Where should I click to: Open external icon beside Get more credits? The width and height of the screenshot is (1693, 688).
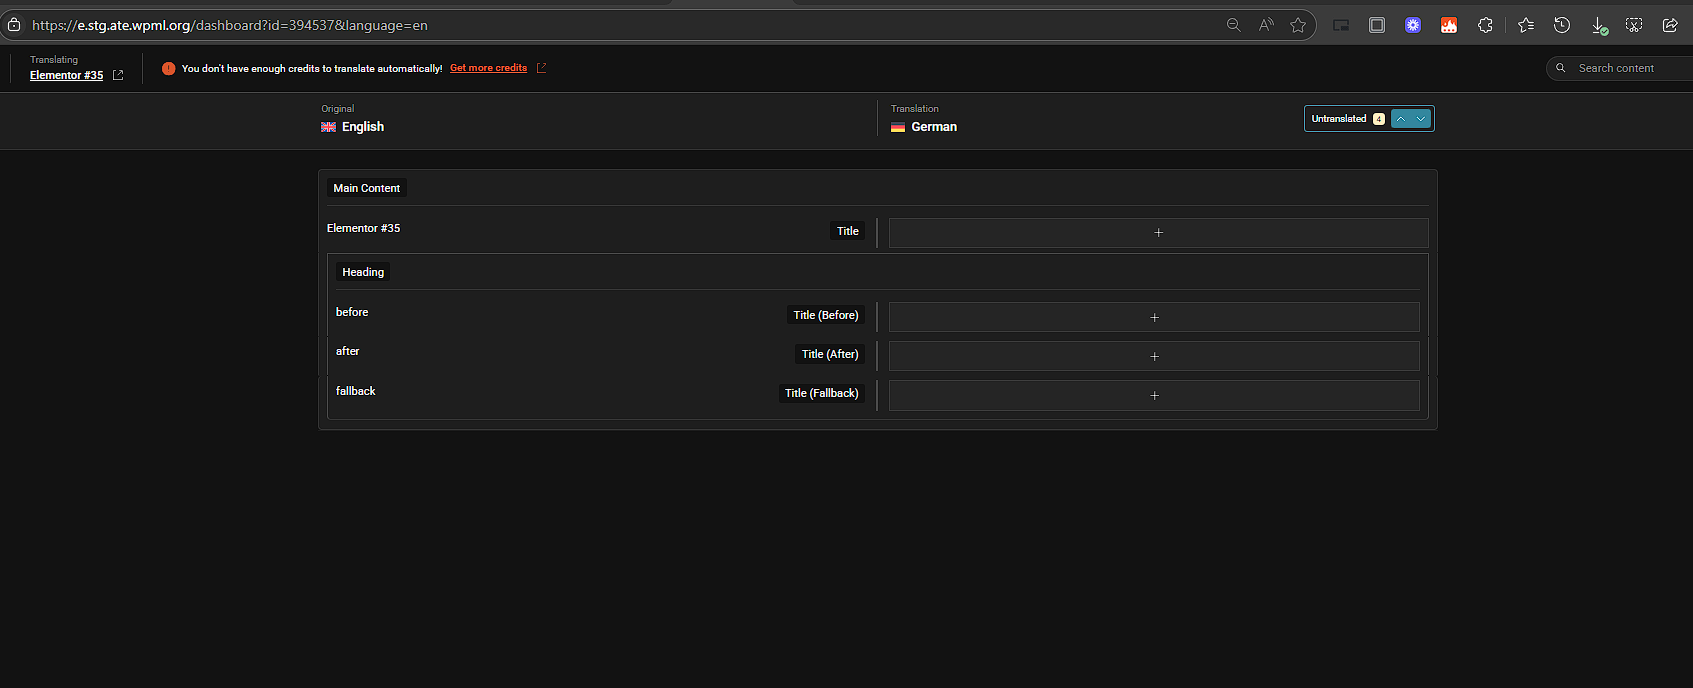pyautogui.click(x=541, y=68)
